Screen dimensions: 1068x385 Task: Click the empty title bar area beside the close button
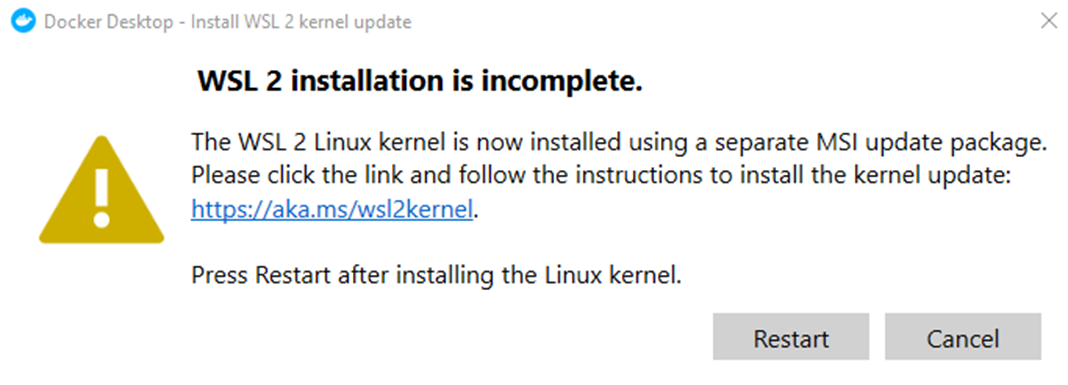[x=722, y=22]
